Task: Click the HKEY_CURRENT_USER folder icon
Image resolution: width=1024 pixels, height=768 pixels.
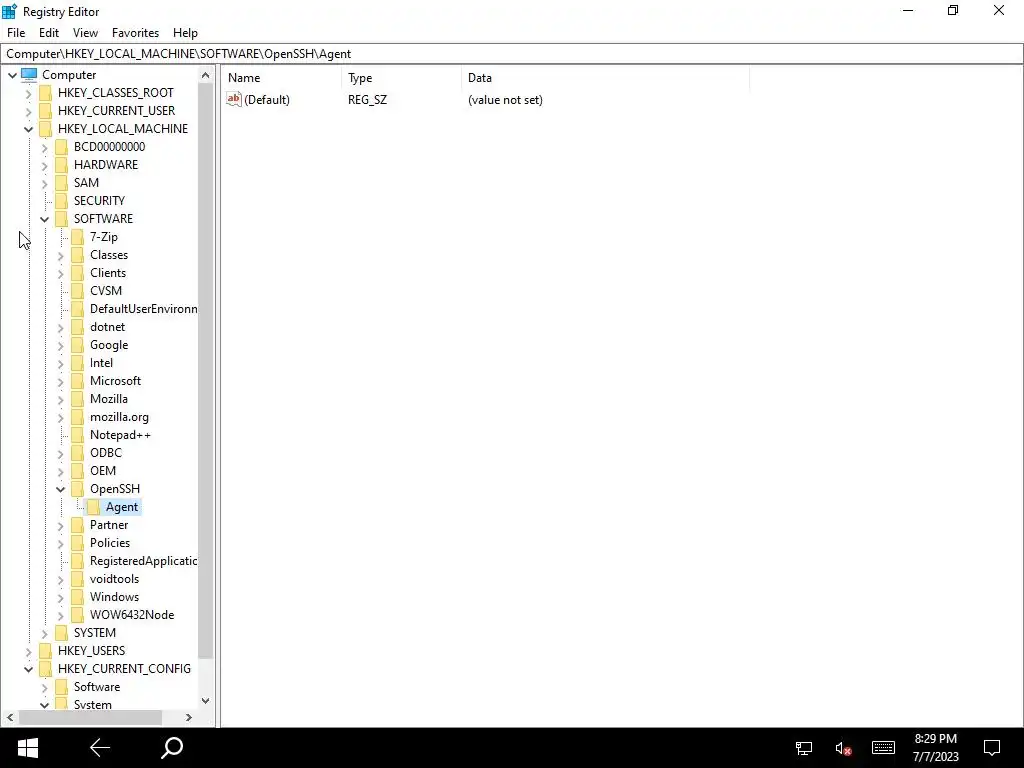Action: (x=46, y=110)
